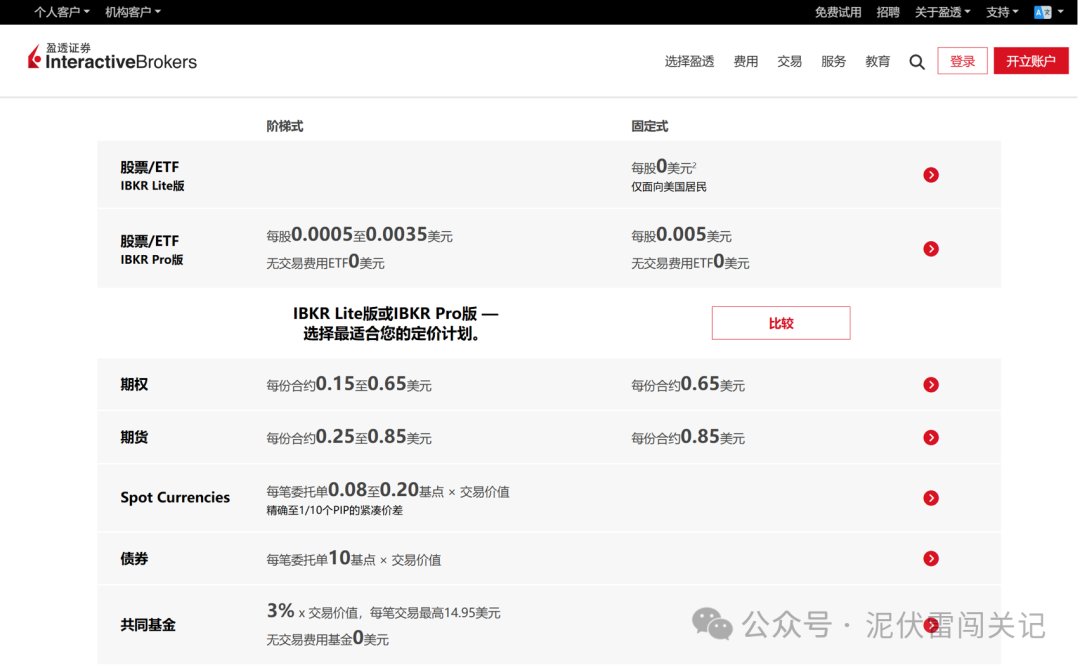Click the 登录 button
The image size is (1080, 668).
[962, 61]
